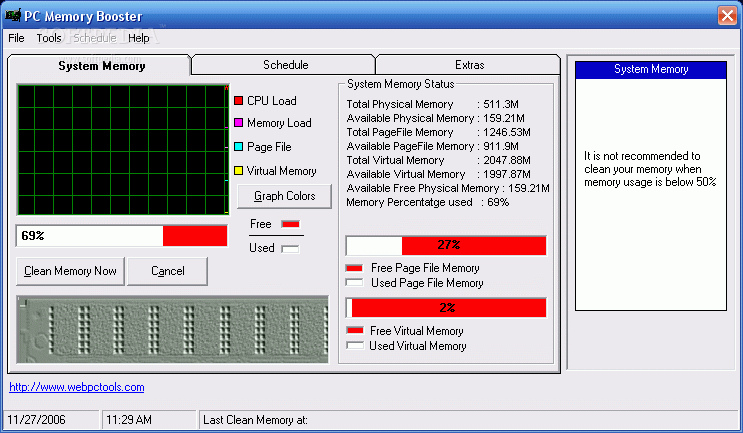Open the File menu

click(16, 38)
